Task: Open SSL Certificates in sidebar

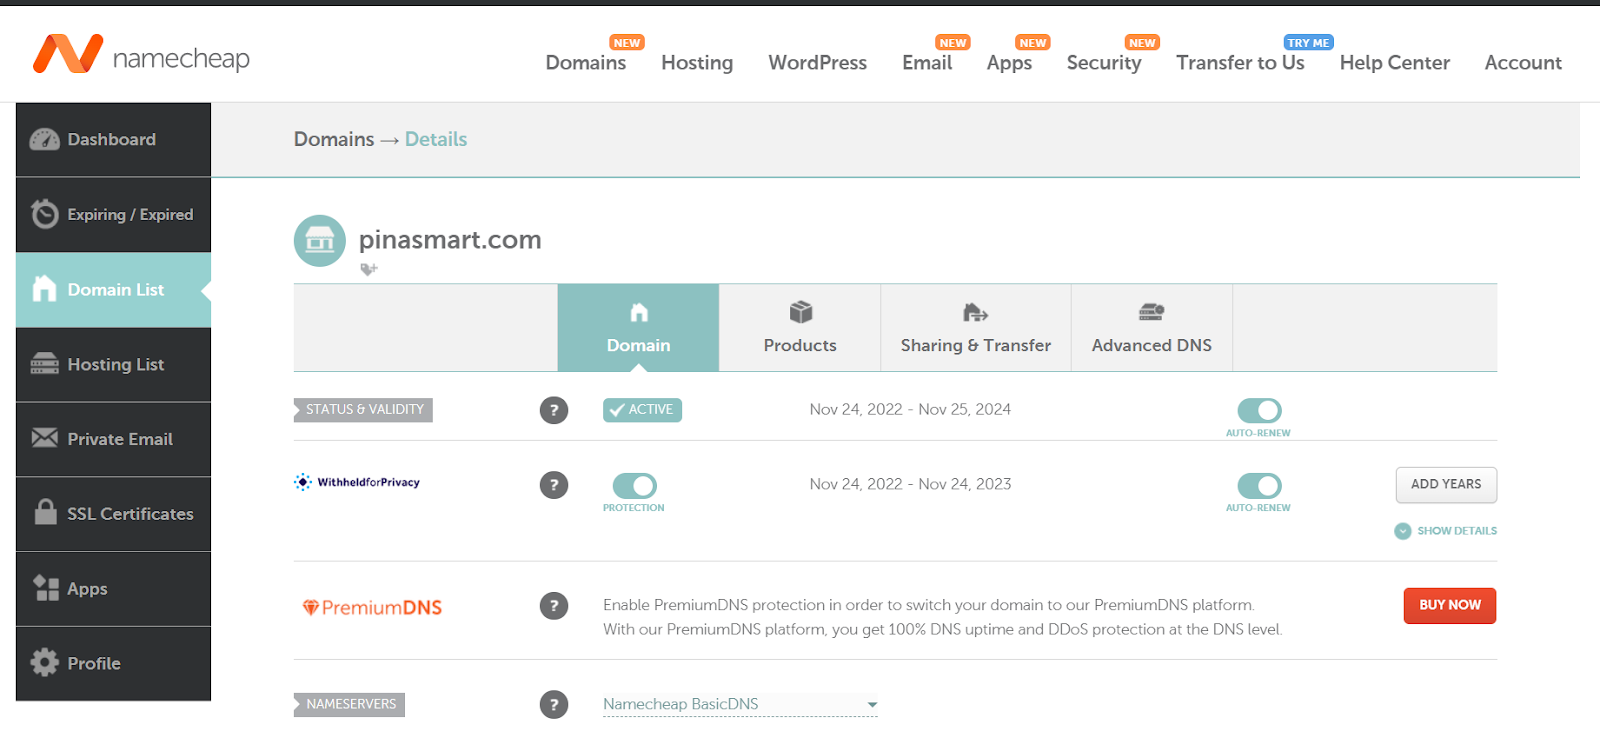Action: pos(113,514)
